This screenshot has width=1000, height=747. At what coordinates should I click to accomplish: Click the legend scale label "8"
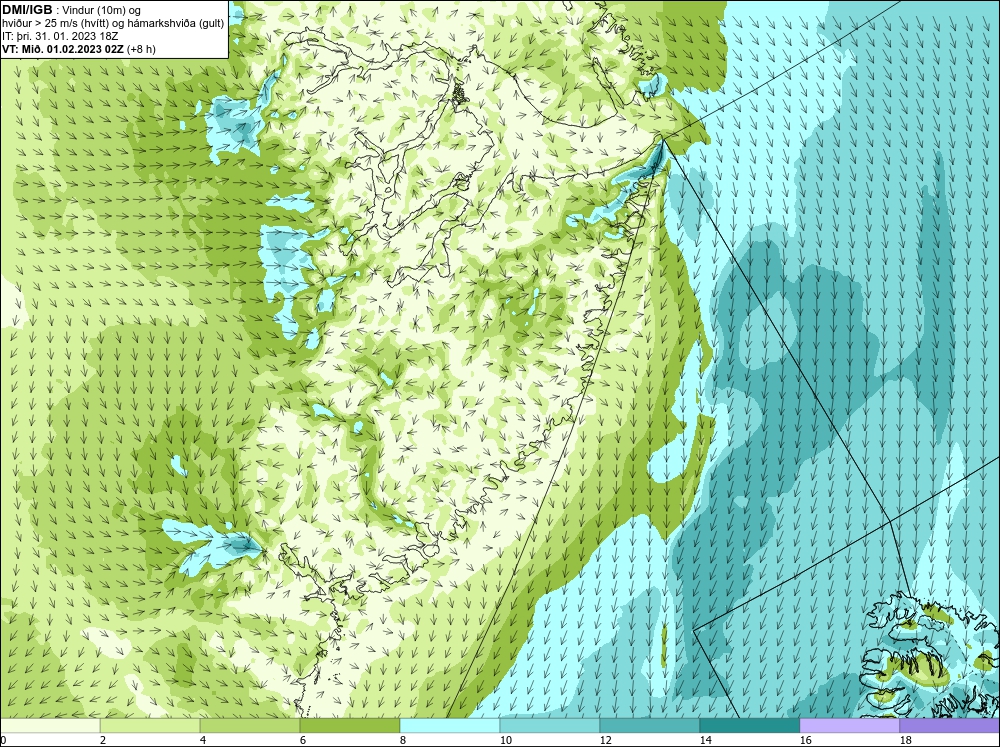(402, 740)
